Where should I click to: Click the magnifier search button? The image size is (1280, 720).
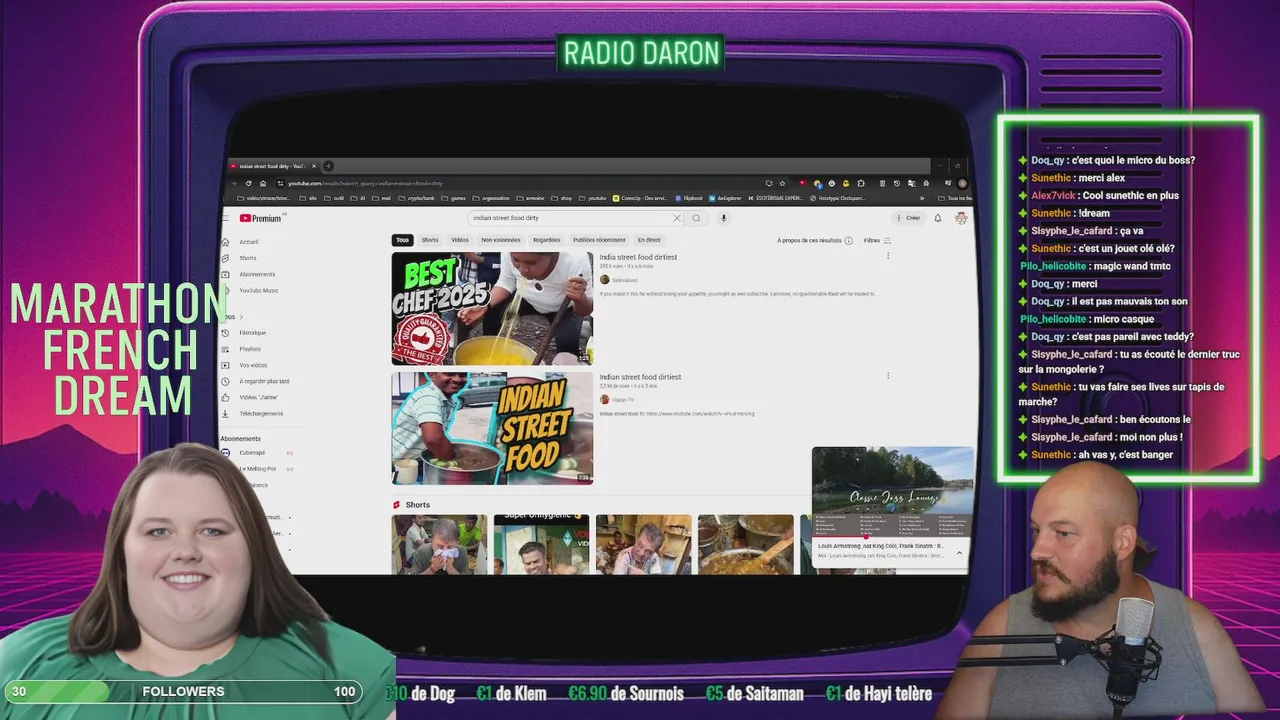point(696,218)
